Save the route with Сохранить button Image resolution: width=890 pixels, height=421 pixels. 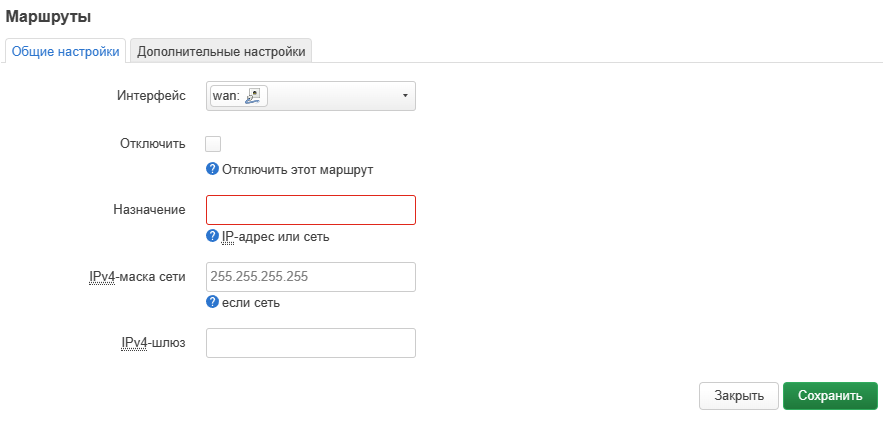click(830, 395)
